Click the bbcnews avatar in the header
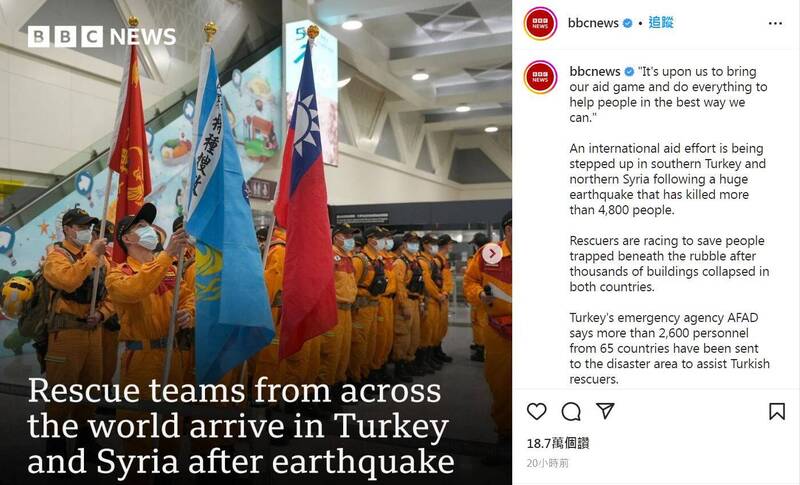The image size is (800, 485). [x=540, y=23]
